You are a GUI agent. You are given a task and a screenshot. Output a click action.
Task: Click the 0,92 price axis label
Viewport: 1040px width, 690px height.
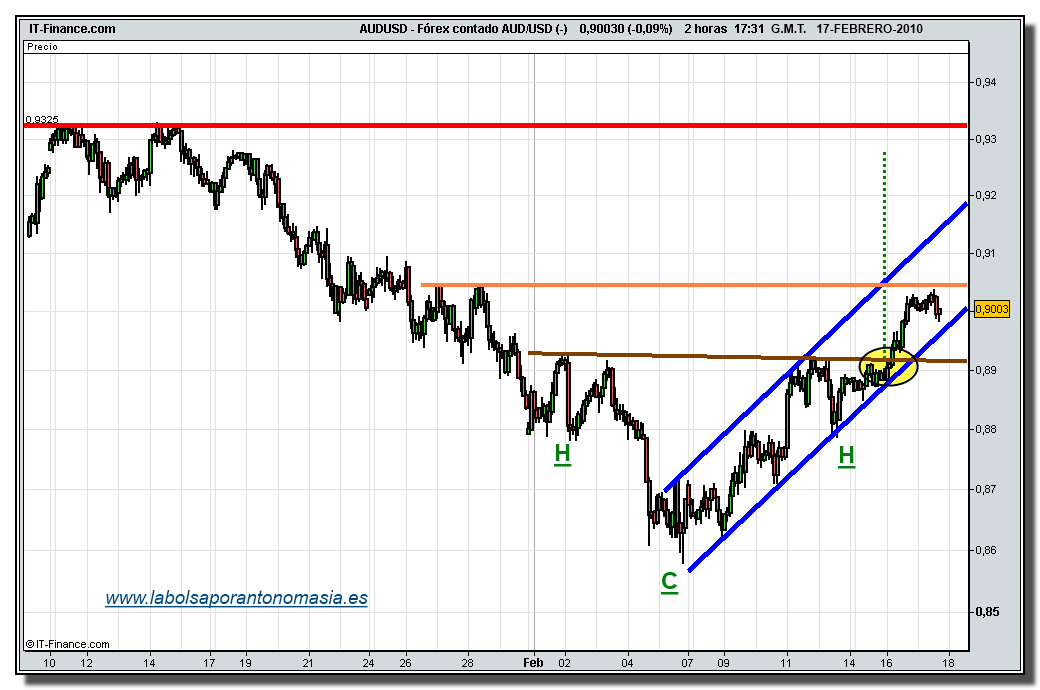coord(985,195)
